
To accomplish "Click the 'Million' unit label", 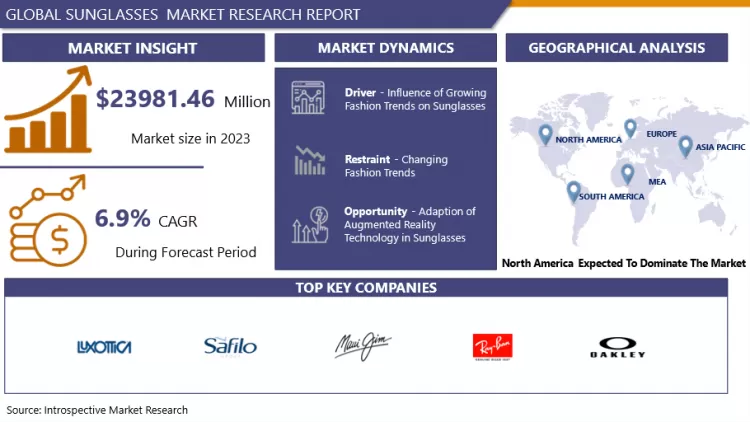I will point(247,101).
